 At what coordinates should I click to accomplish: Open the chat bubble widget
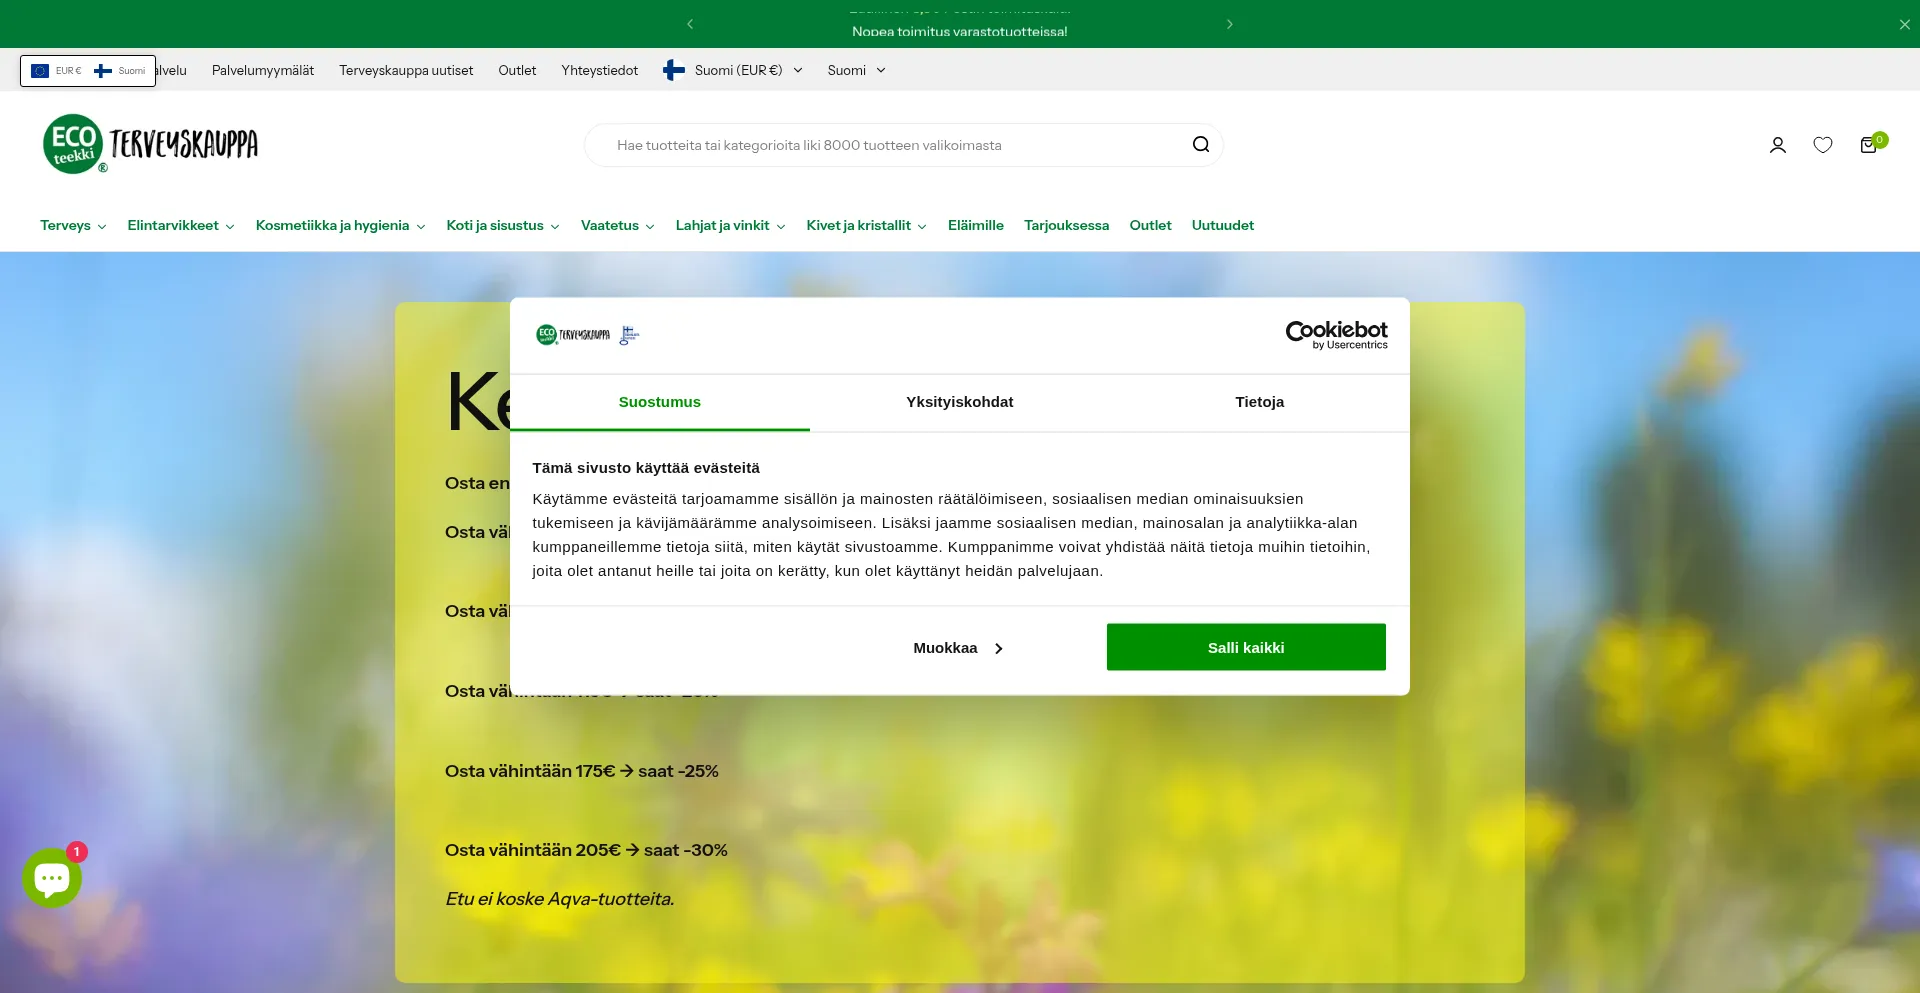(52, 878)
